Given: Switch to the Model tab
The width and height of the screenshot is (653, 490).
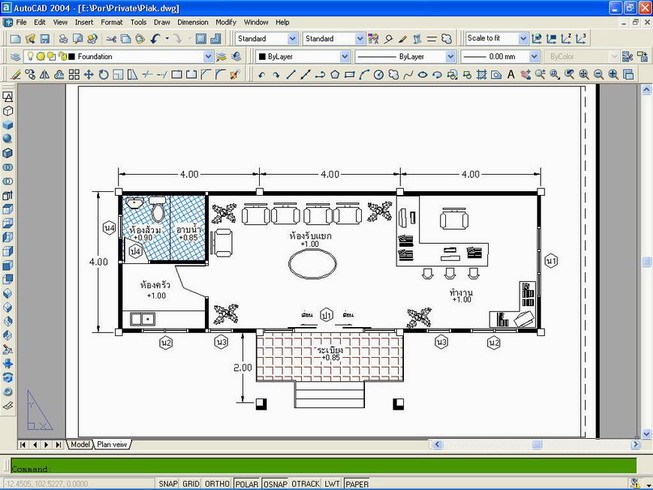Looking at the screenshot, I should 78,444.
